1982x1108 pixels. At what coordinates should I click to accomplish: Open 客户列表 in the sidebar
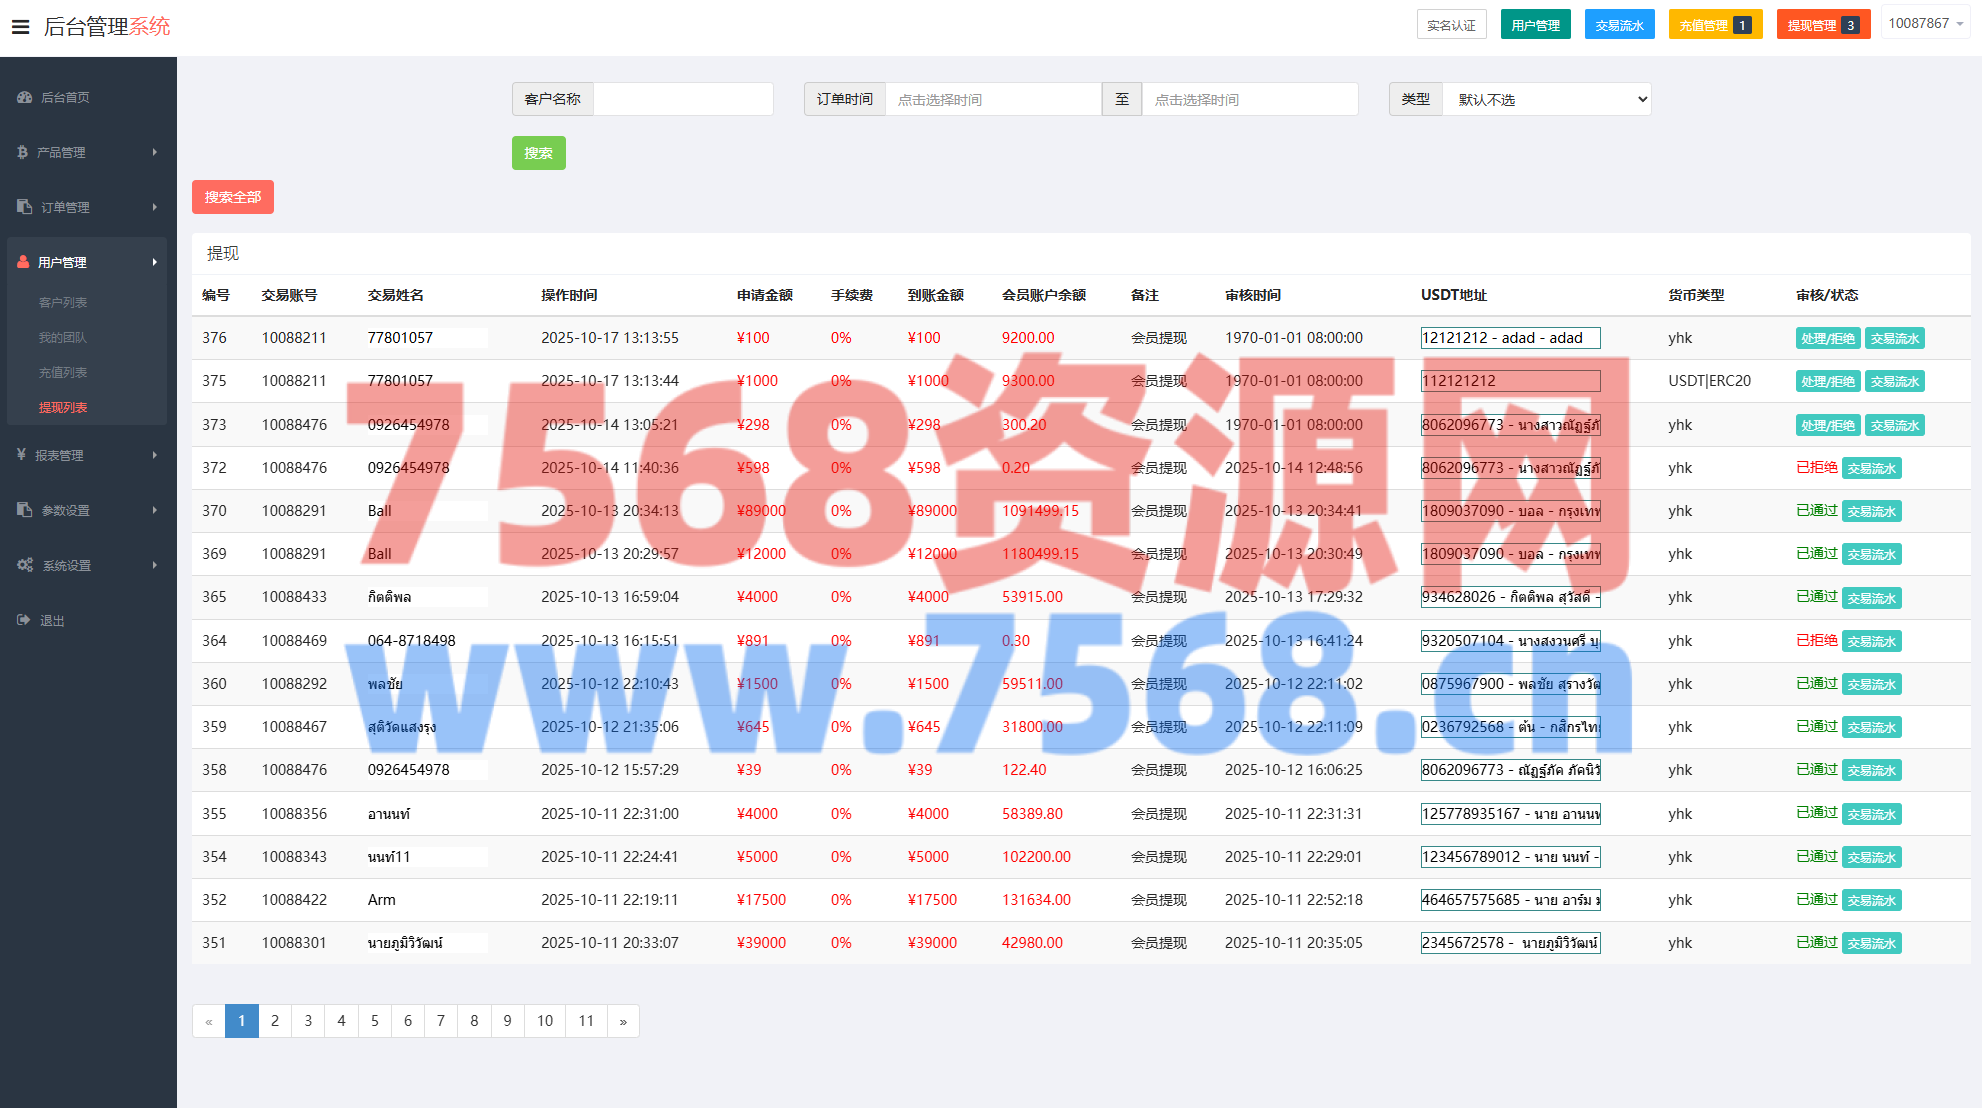click(63, 302)
